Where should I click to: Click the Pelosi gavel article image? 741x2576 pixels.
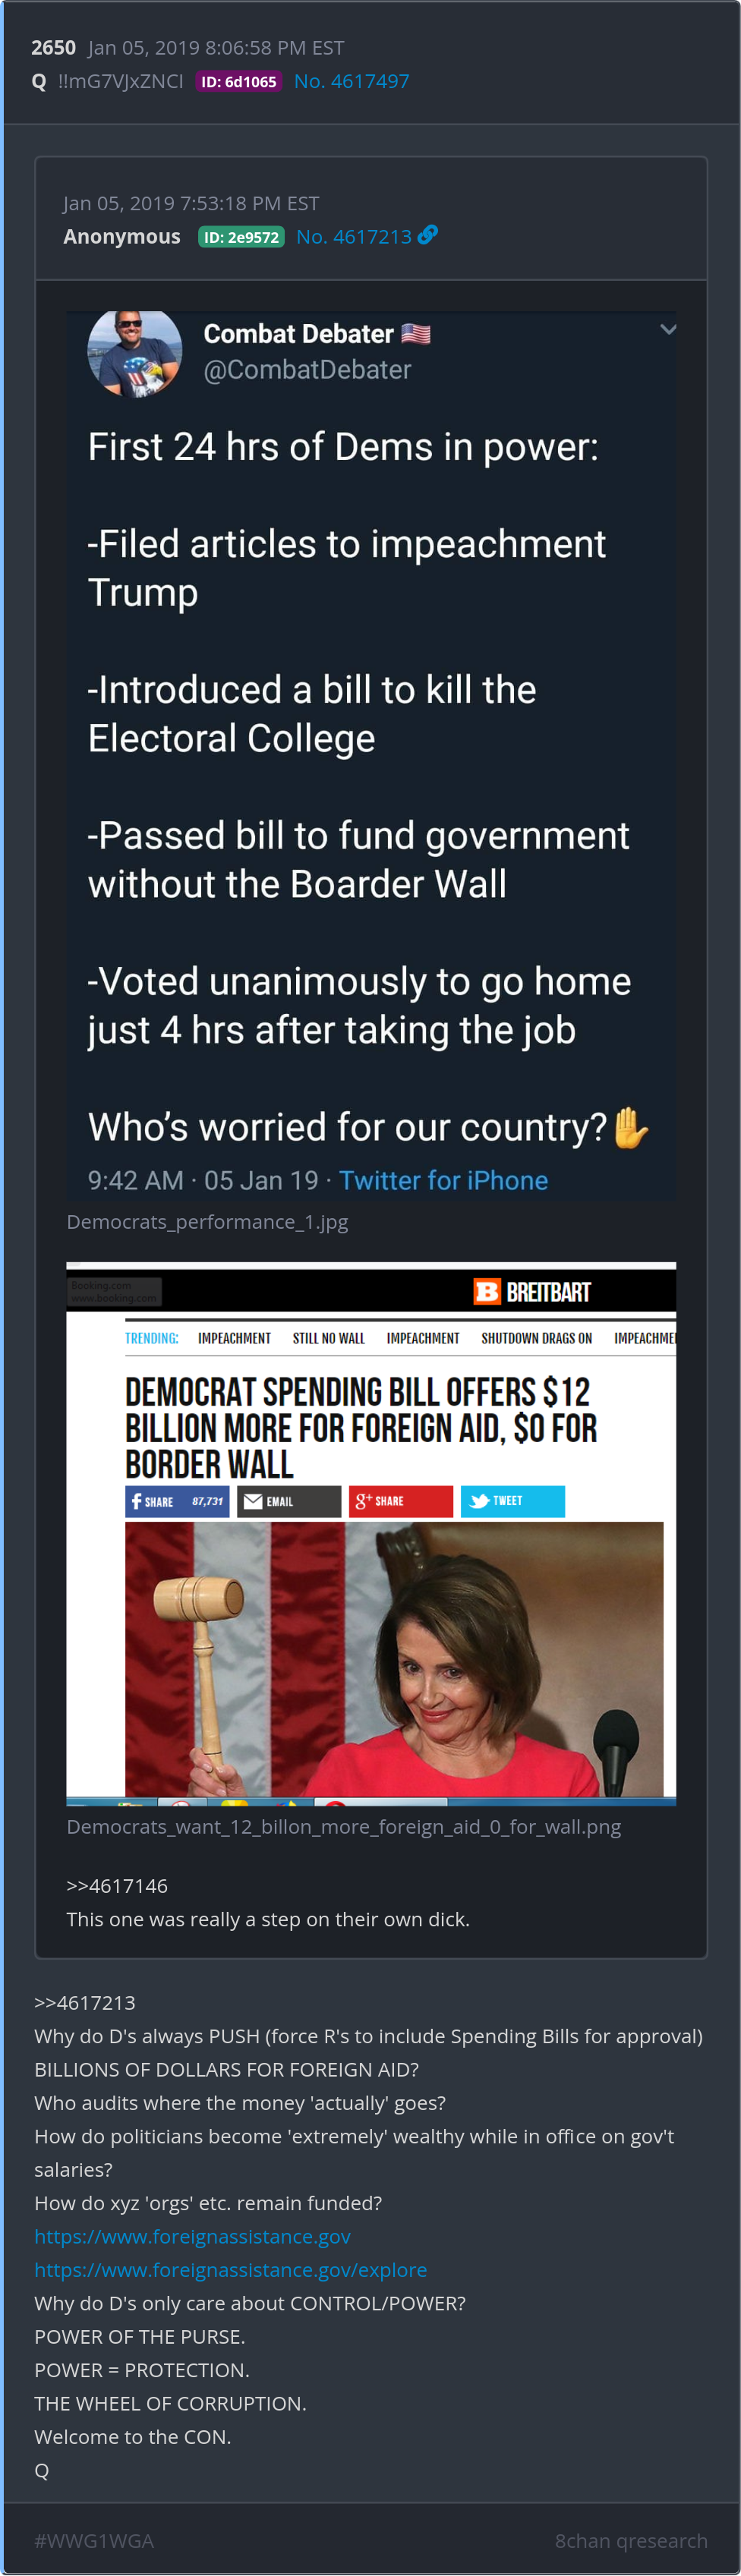point(394,1659)
